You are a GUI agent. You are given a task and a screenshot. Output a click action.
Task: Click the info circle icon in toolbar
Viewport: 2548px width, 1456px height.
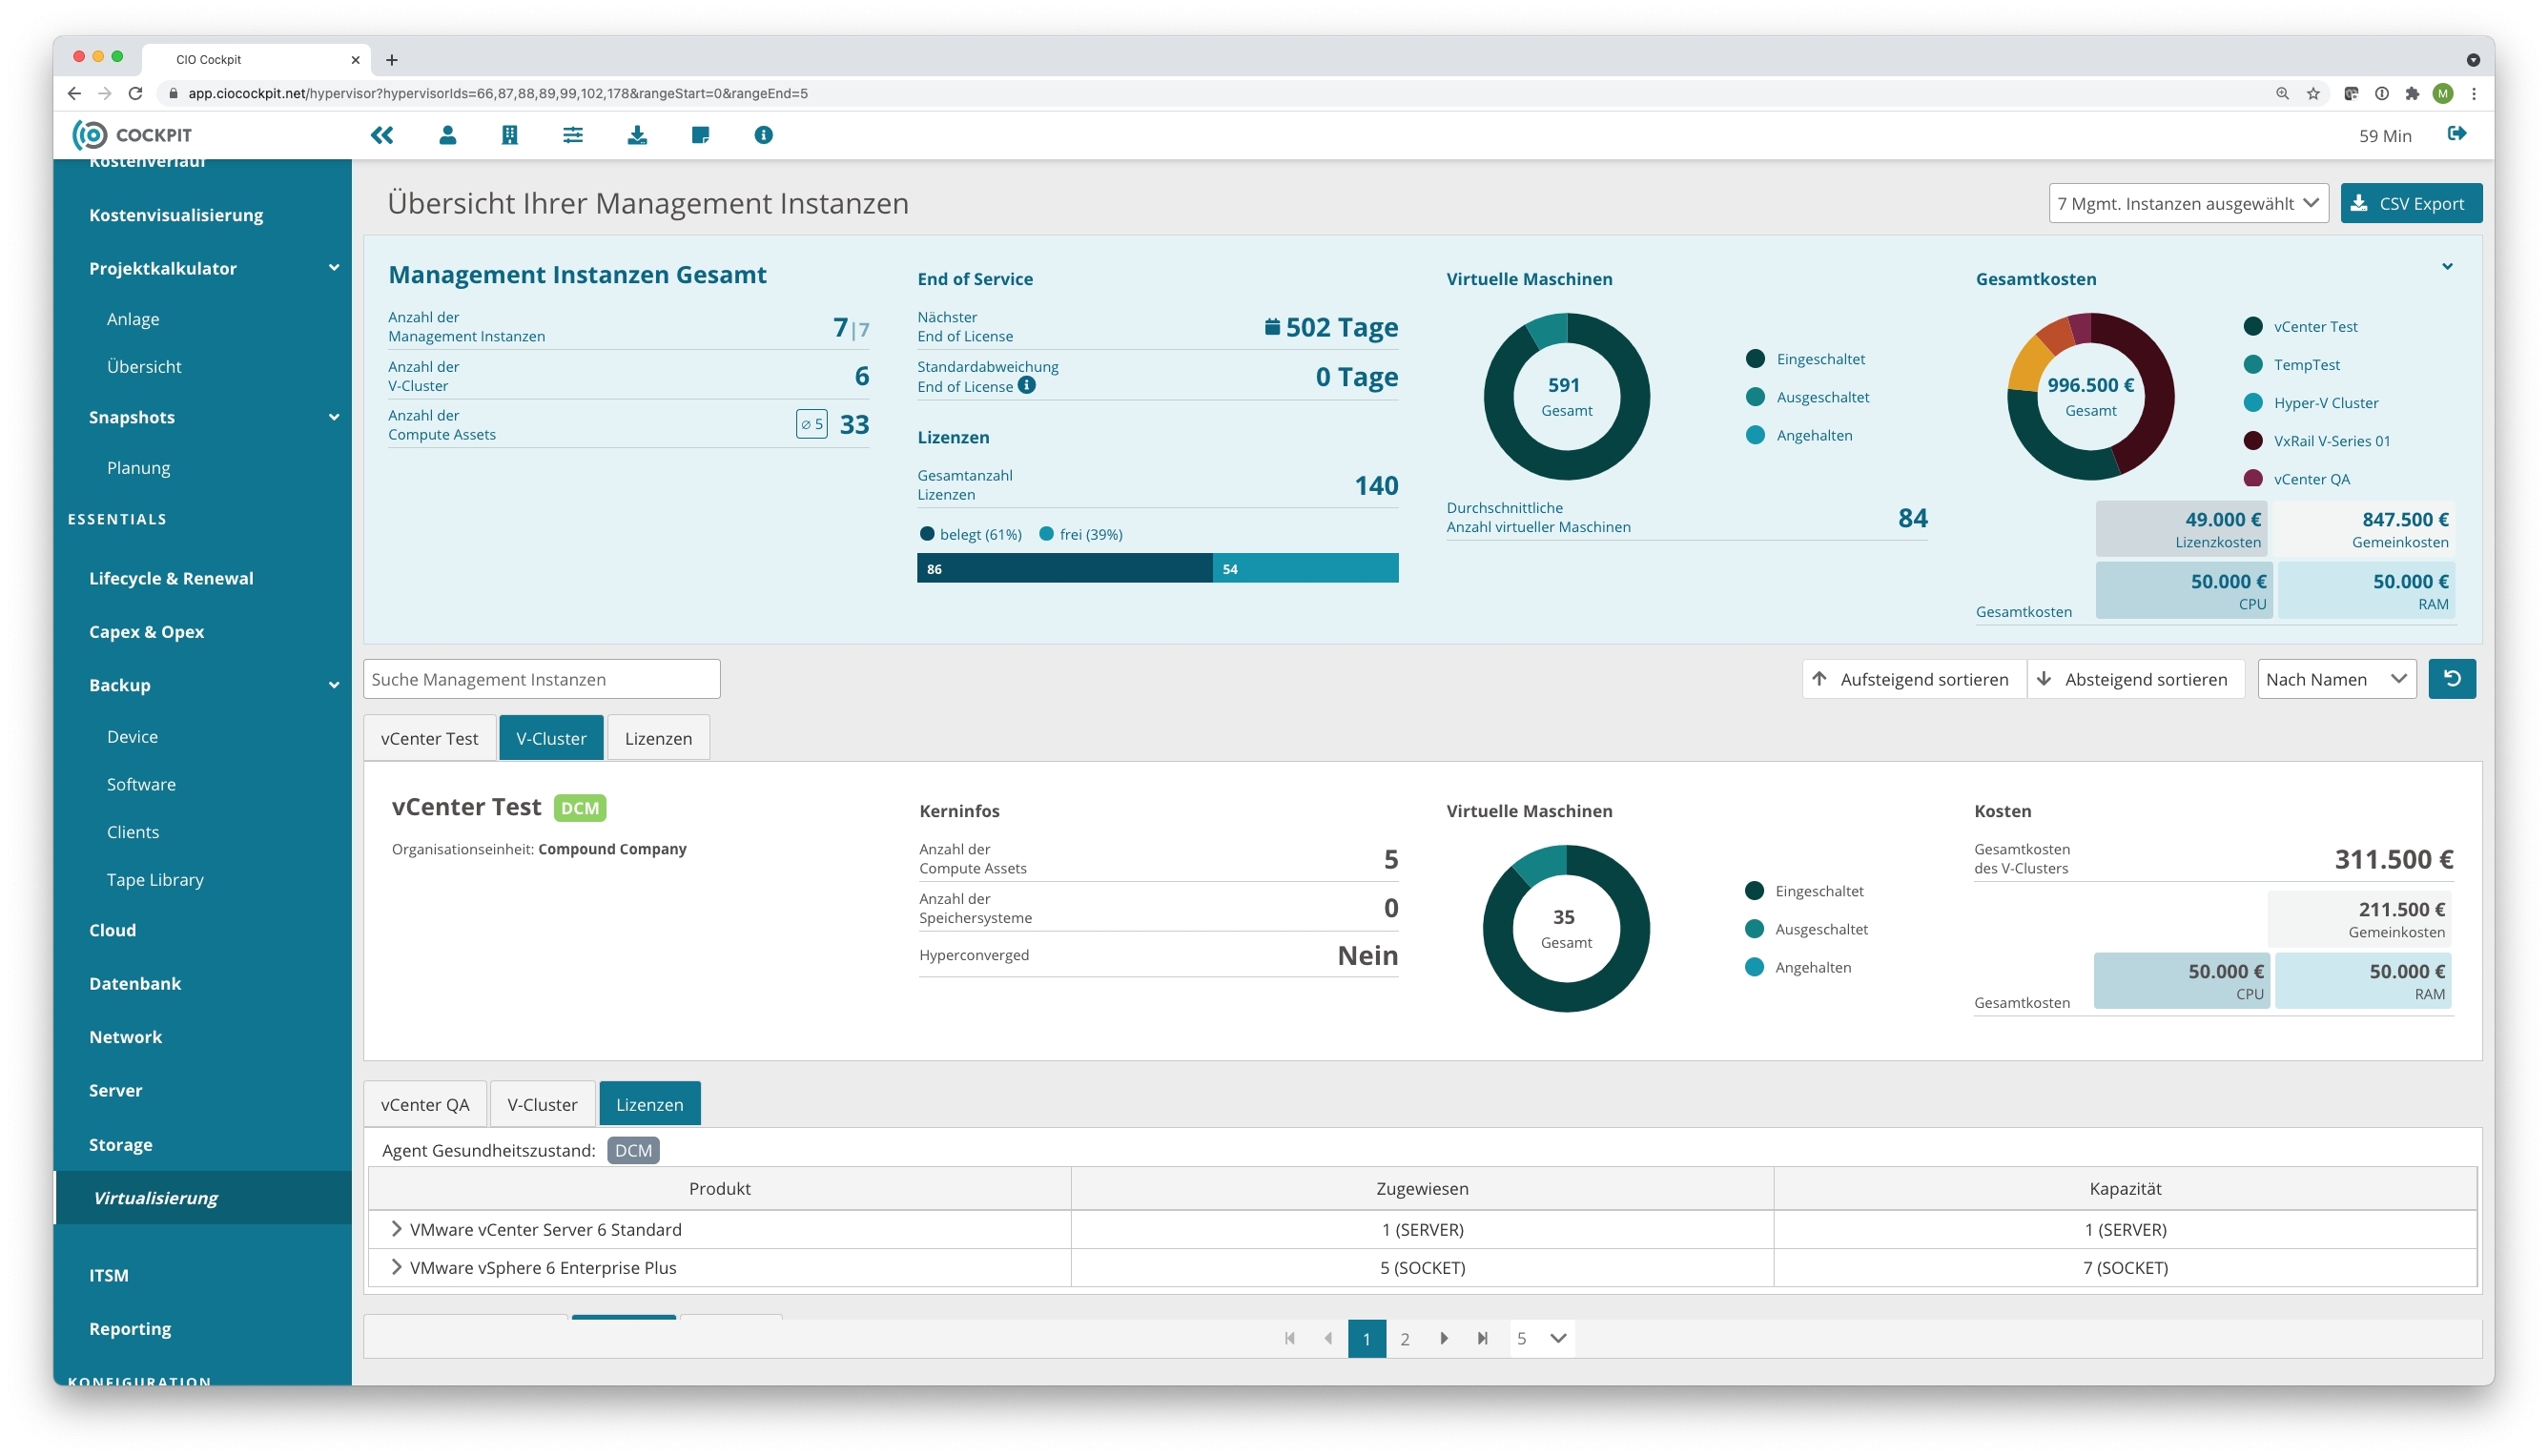point(763,135)
